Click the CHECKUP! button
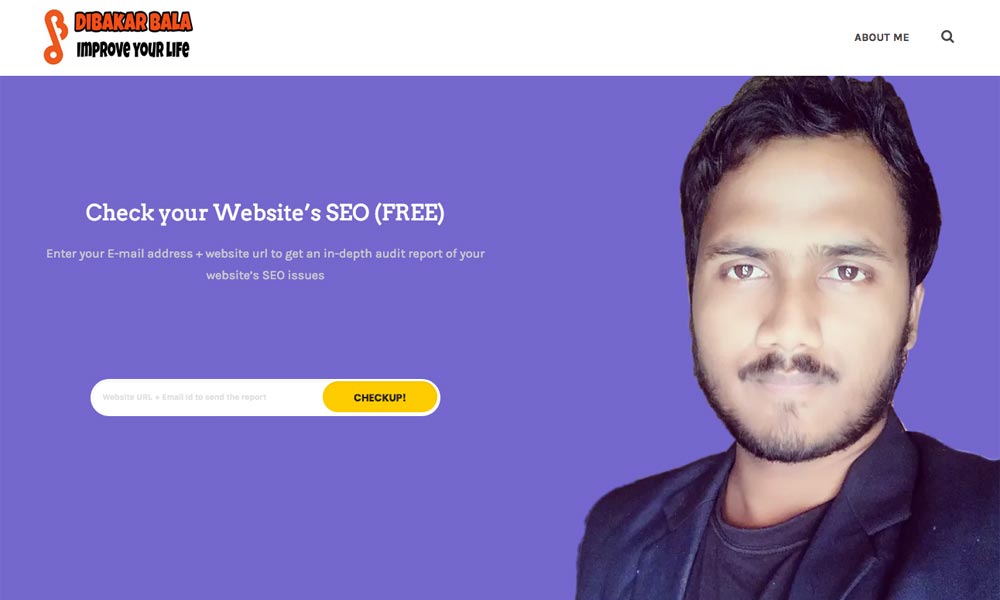This screenshot has height=600, width=1000. click(x=380, y=397)
